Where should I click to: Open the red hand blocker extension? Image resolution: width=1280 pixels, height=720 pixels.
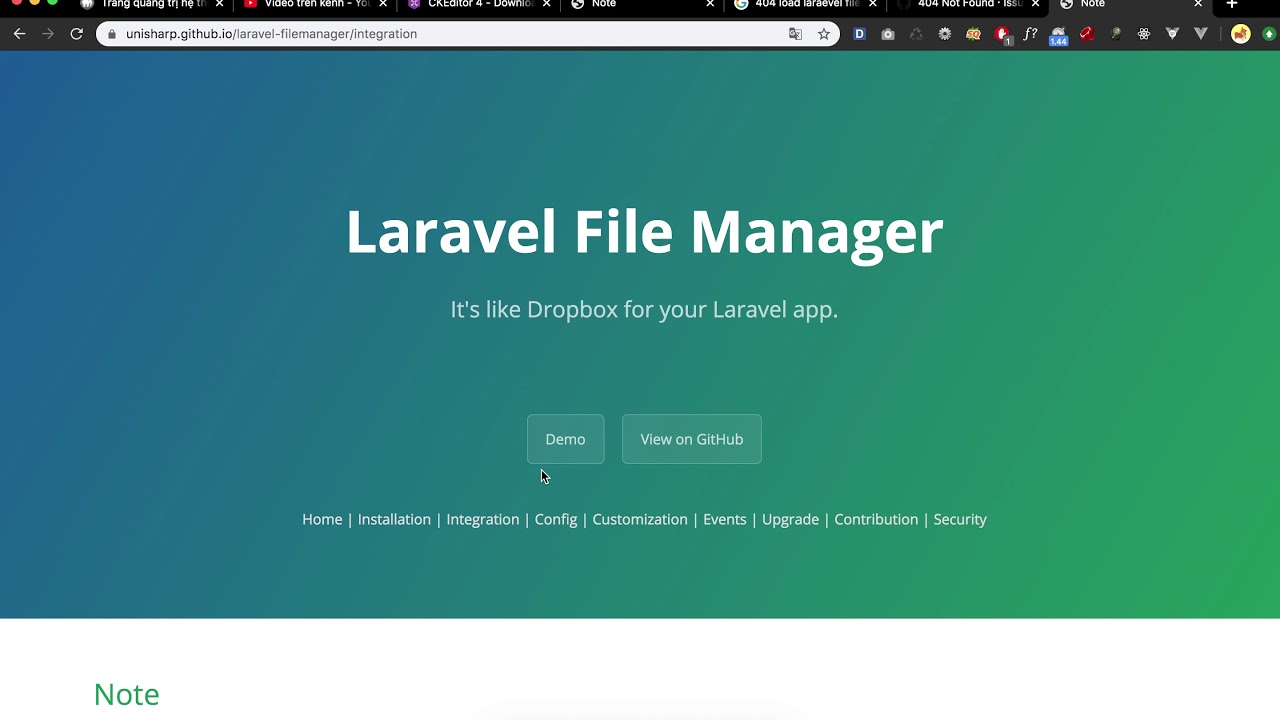(x=1003, y=35)
